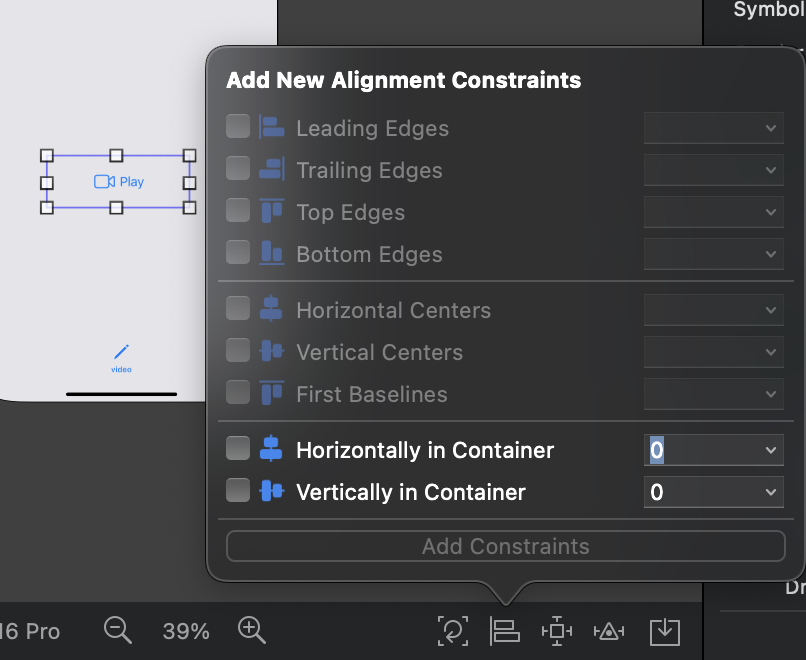Click the zoom in magnifier icon
The width and height of the screenshot is (806, 660).
[x=252, y=630]
